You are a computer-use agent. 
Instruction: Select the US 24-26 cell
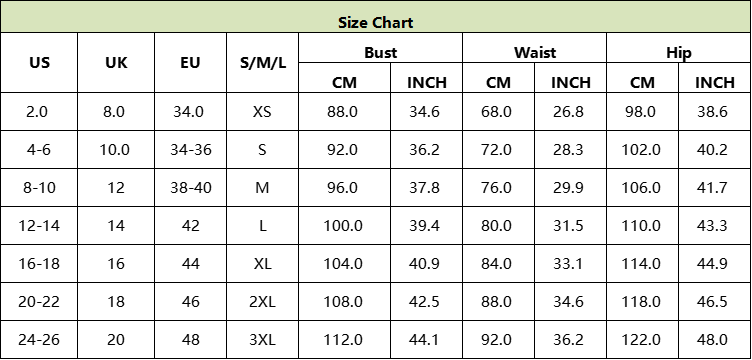click(x=39, y=339)
